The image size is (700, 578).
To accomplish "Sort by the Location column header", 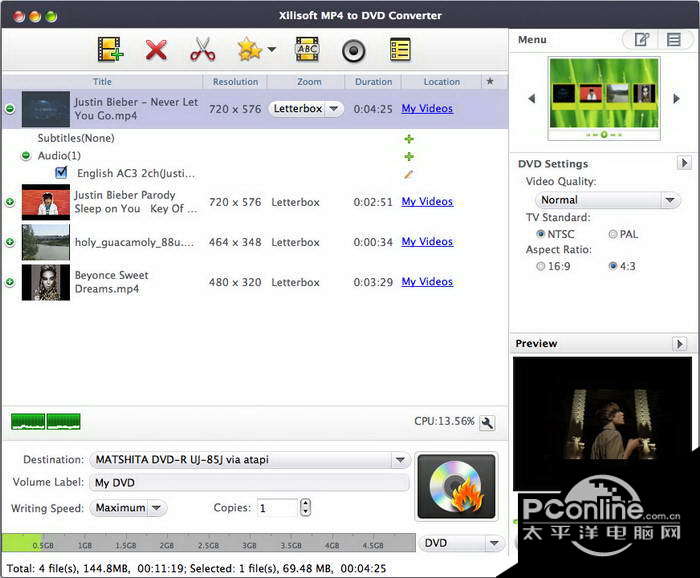I will (x=442, y=82).
